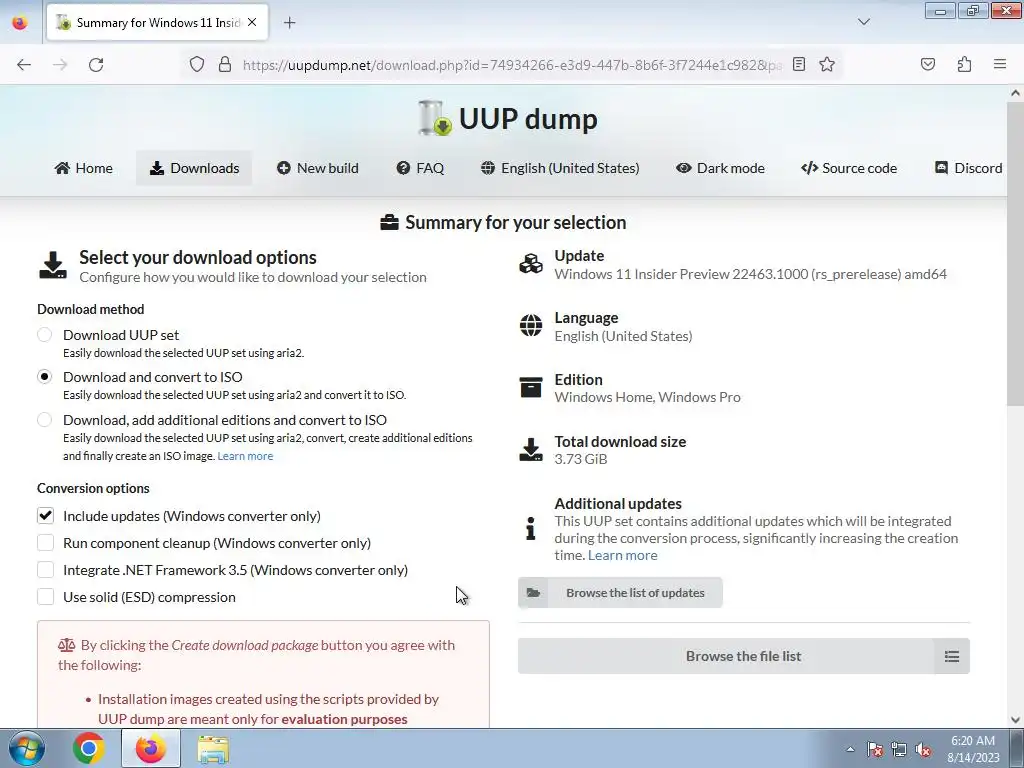1024x768 pixels.
Task: Open the Firefox hamburger application menu
Action: point(1000,64)
